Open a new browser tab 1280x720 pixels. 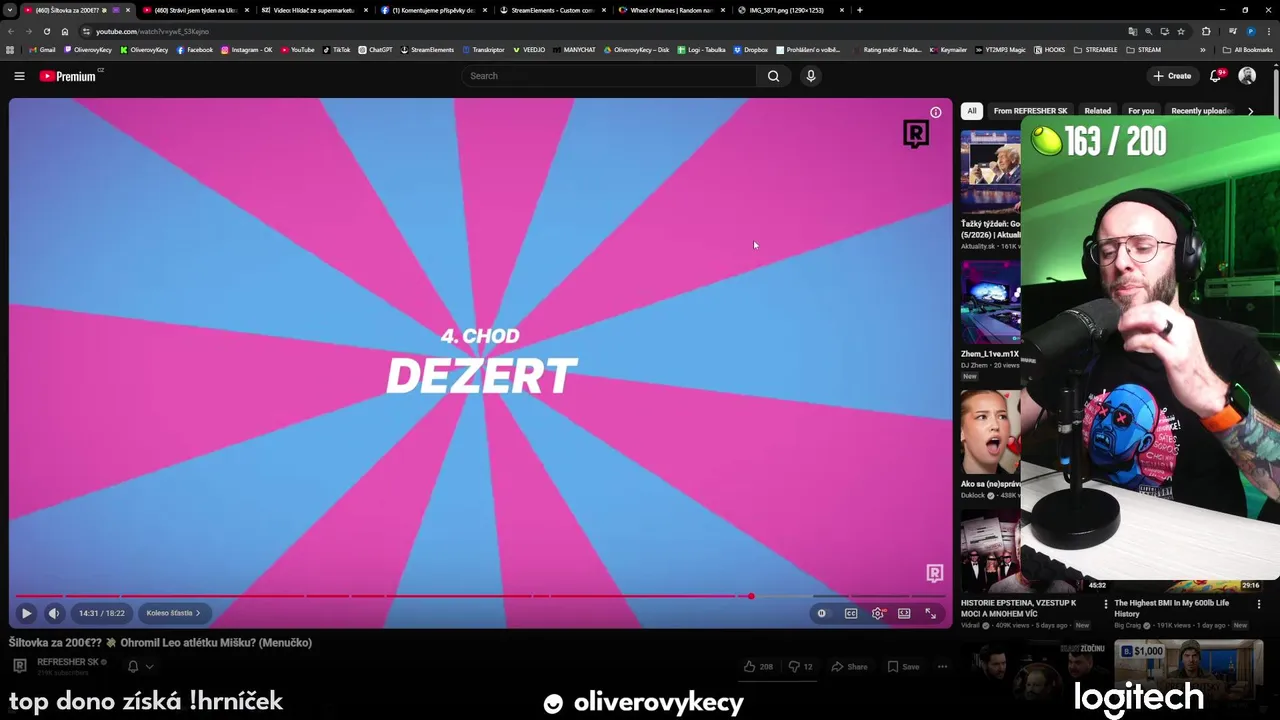860,10
